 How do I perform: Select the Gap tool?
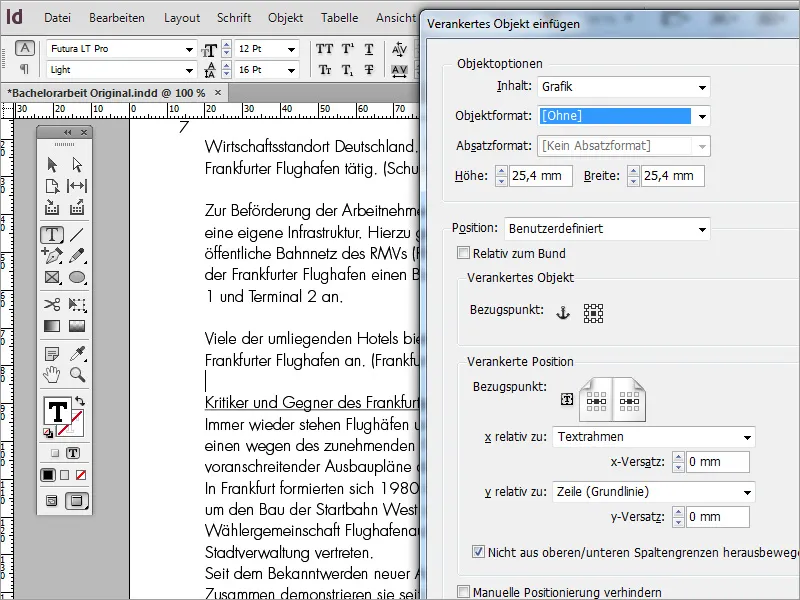pyautogui.click(x=77, y=186)
